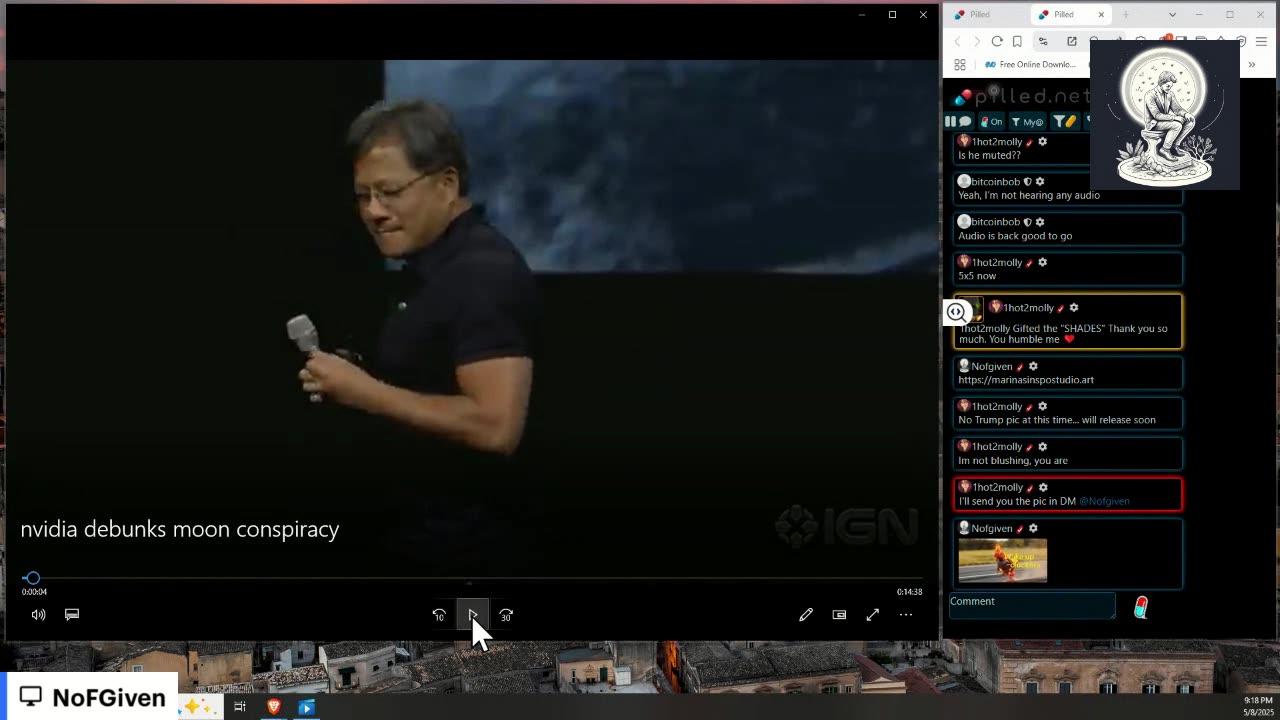The height and width of the screenshot is (720, 1280).
Task: Open the browser tab search dropdown
Action: pyautogui.click(x=1172, y=14)
